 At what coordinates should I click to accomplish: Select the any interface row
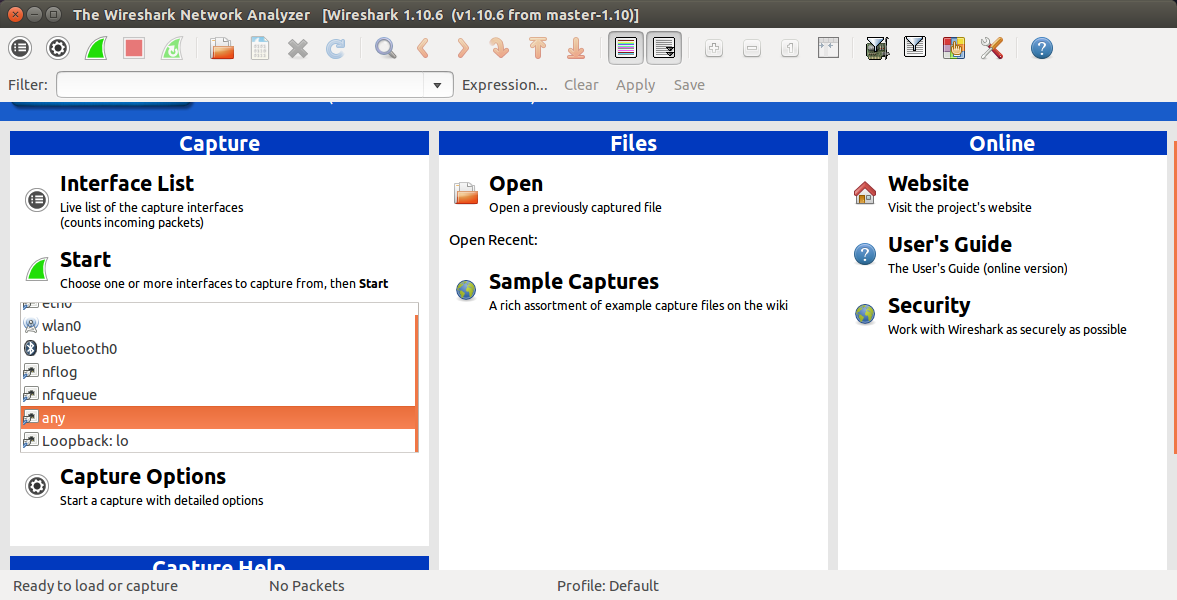pyautogui.click(x=218, y=418)
